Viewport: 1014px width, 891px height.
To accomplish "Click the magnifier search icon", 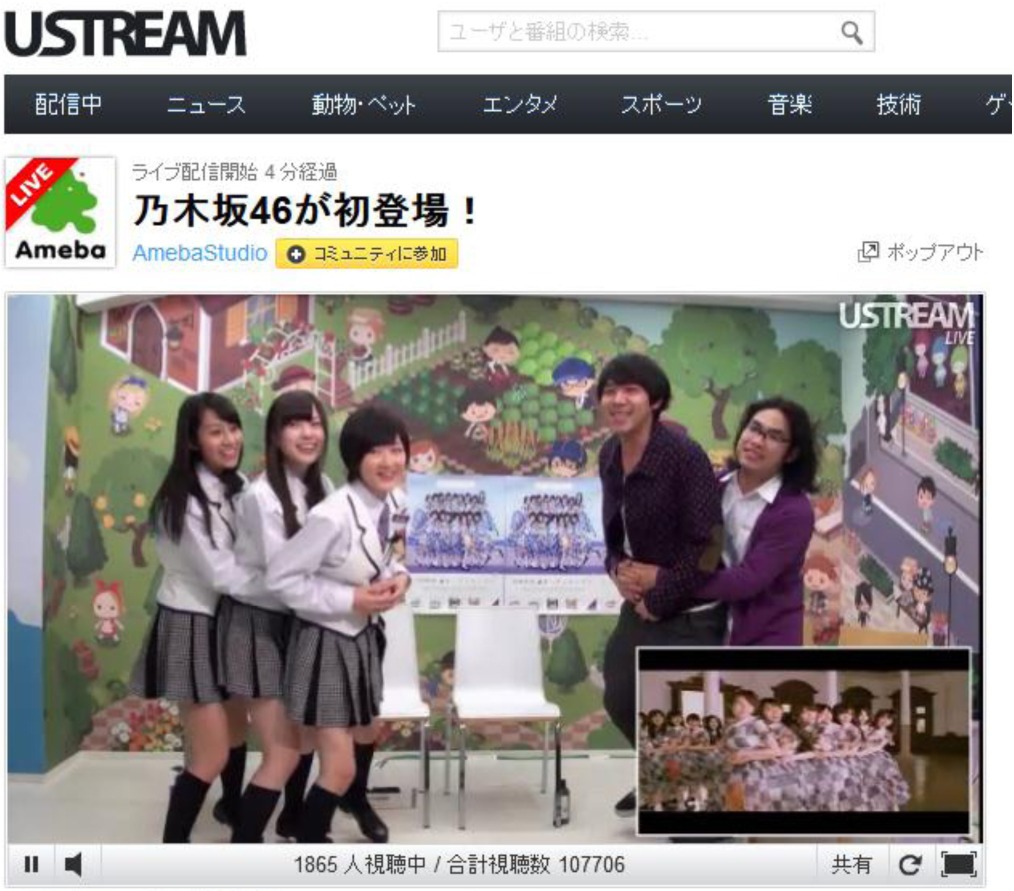I will [851, 33].
